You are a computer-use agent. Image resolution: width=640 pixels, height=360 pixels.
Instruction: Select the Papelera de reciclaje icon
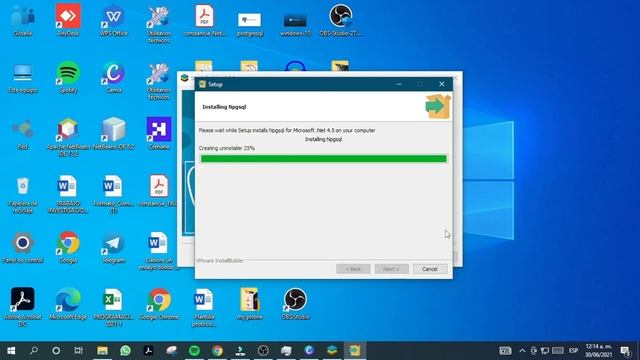tap(23, 195)
